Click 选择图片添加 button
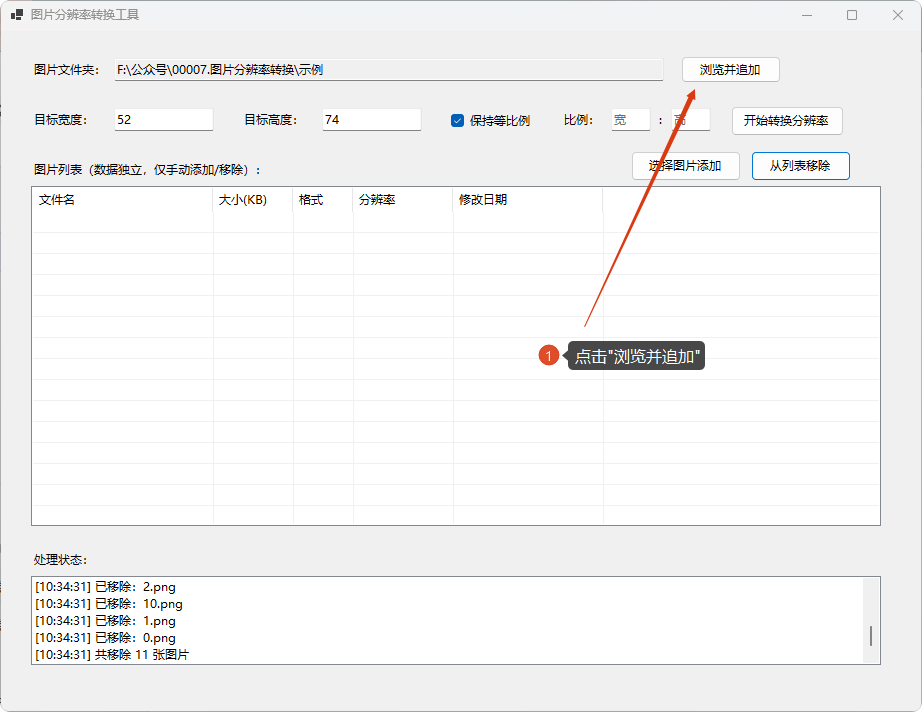The width and height of the screenshot is (922, 712). 685,166
